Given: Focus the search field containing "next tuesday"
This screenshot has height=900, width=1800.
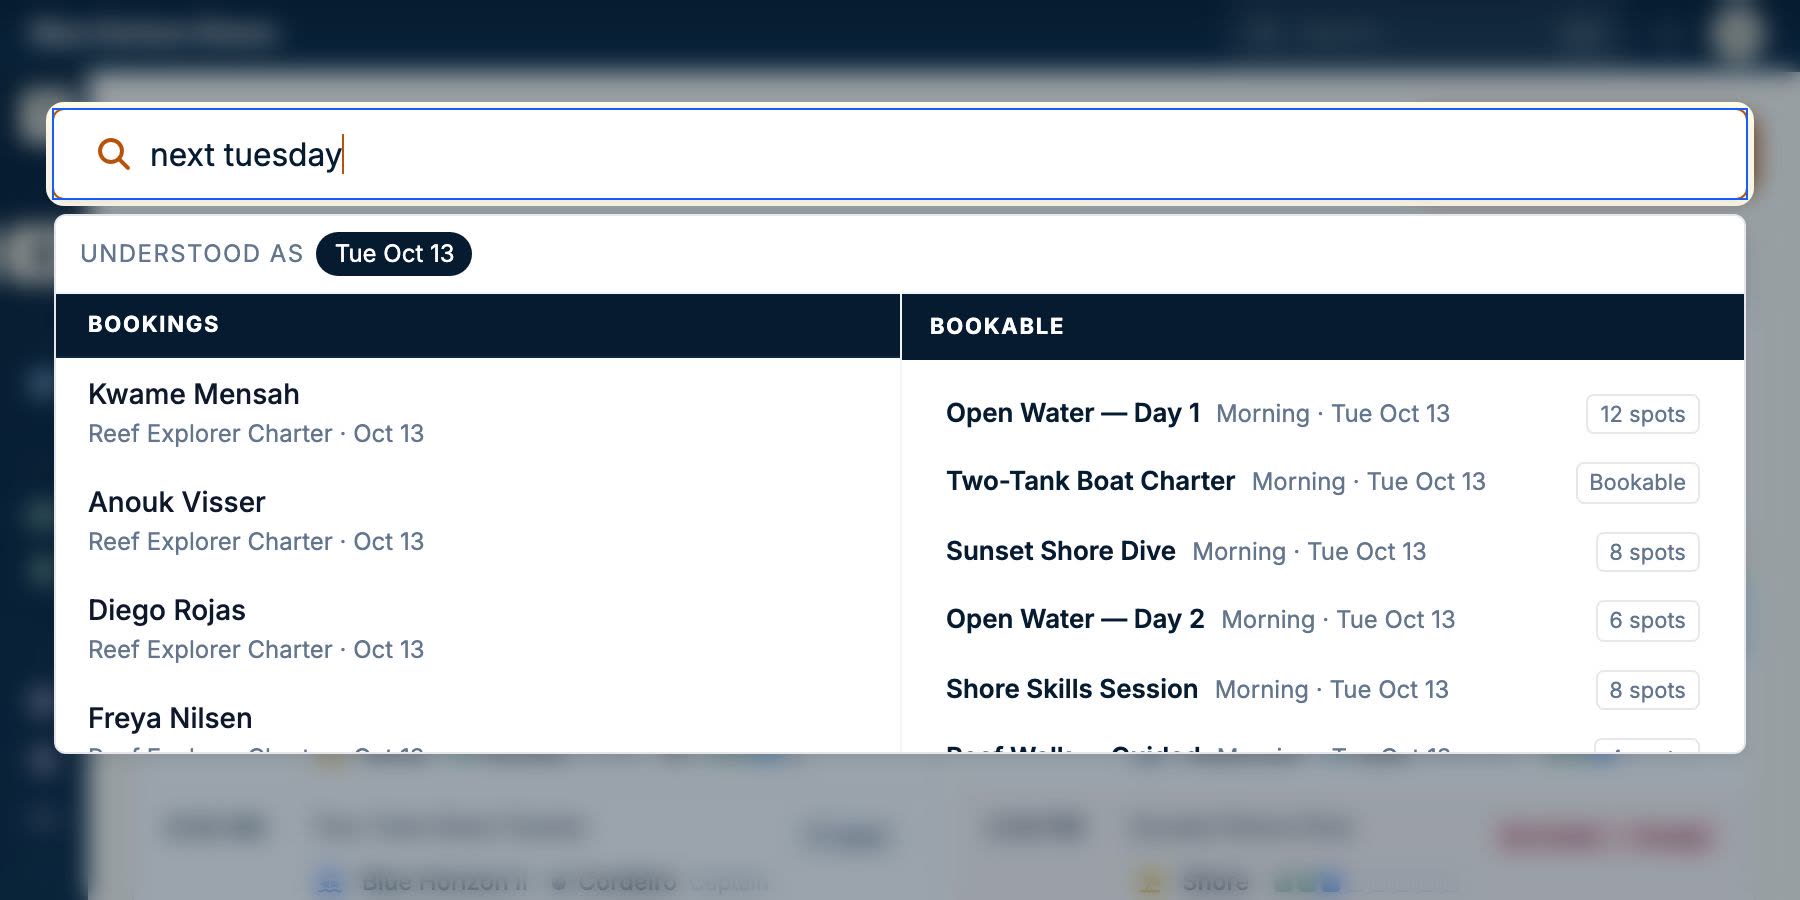Looking at the screenshot, I should [x=900, y=154].
